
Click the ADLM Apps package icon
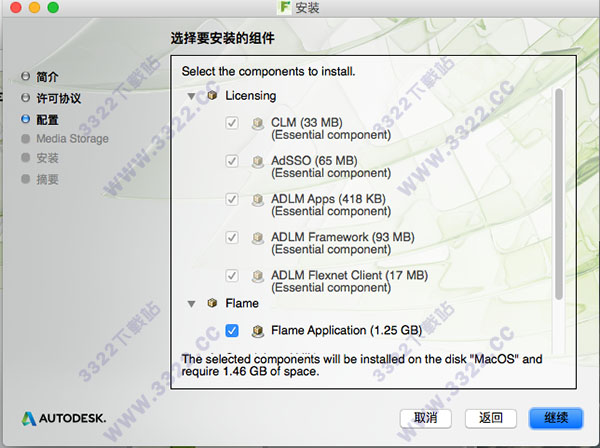coord(258,200)
